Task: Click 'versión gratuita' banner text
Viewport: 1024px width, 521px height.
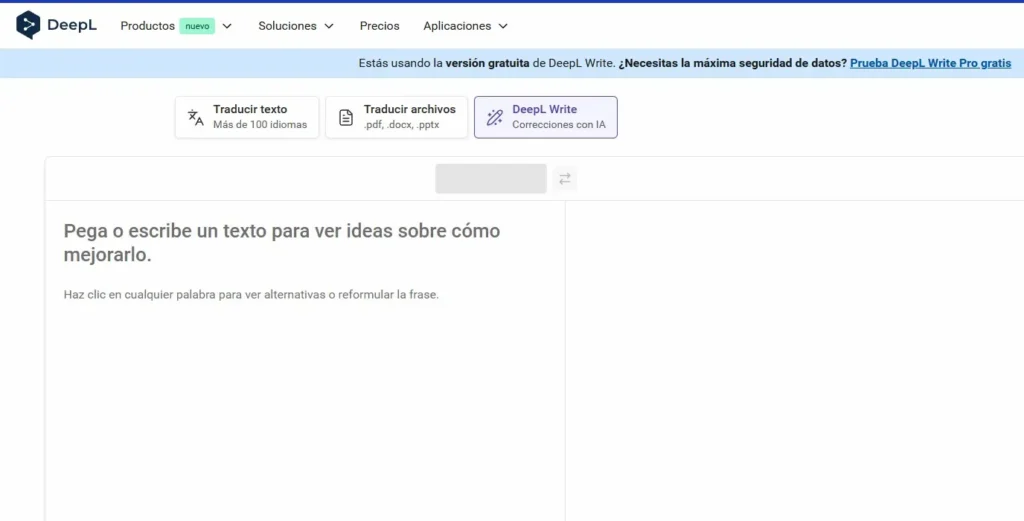Action: [487, 63]
